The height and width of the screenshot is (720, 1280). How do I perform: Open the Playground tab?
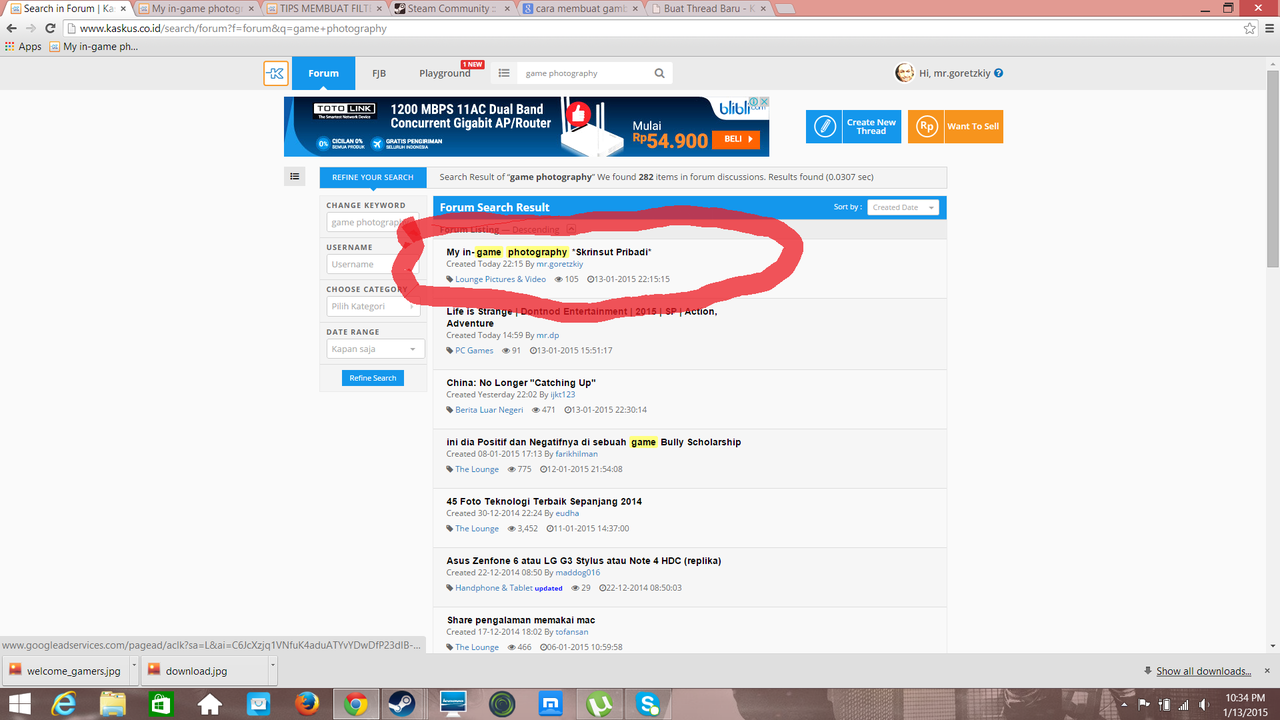point(445,73)
